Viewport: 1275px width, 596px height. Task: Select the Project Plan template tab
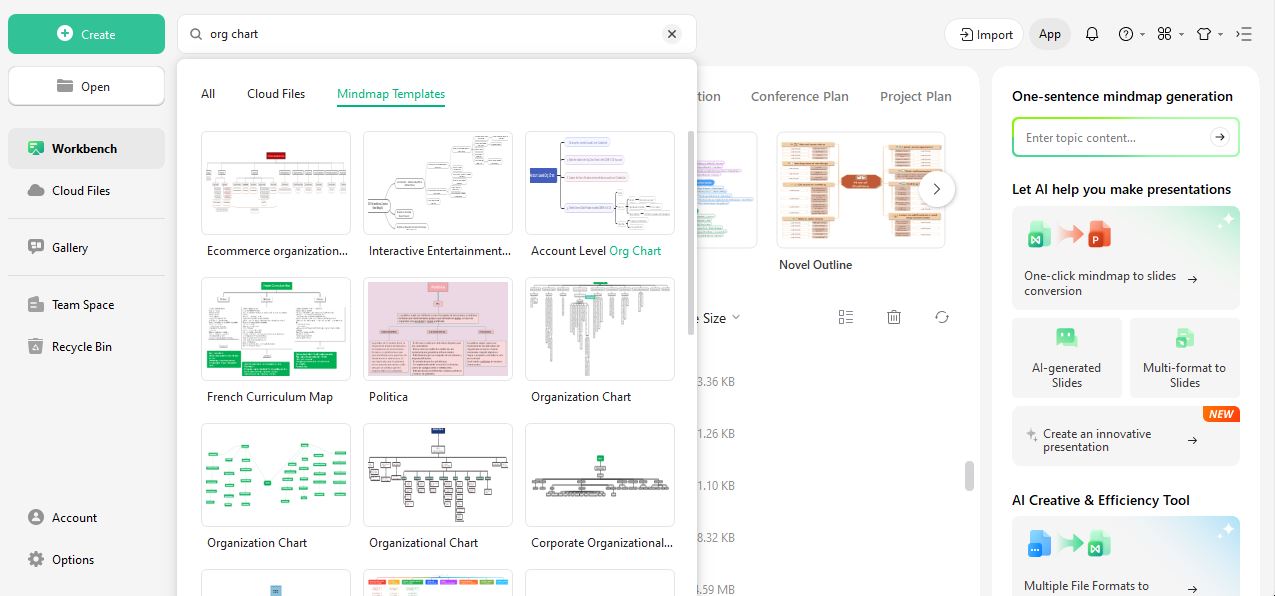tap(916, 97)
